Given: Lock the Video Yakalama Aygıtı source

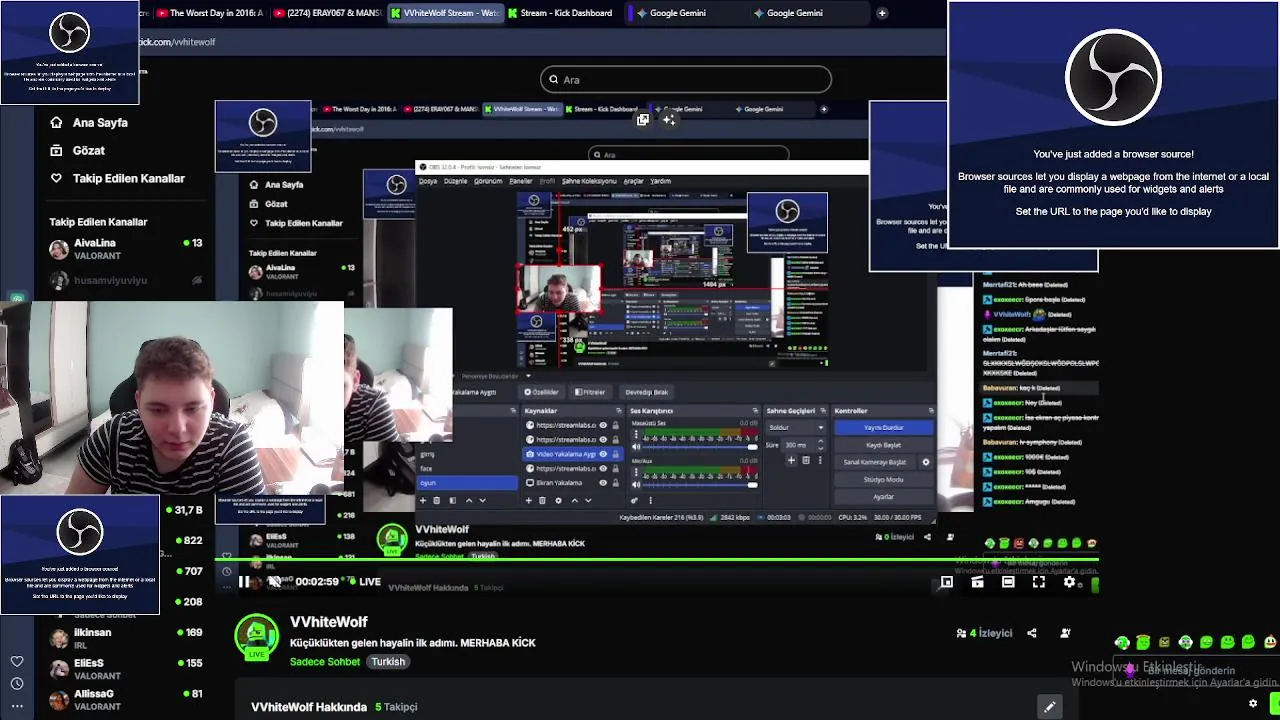Looking at the screenshot, I should [615, 454].
